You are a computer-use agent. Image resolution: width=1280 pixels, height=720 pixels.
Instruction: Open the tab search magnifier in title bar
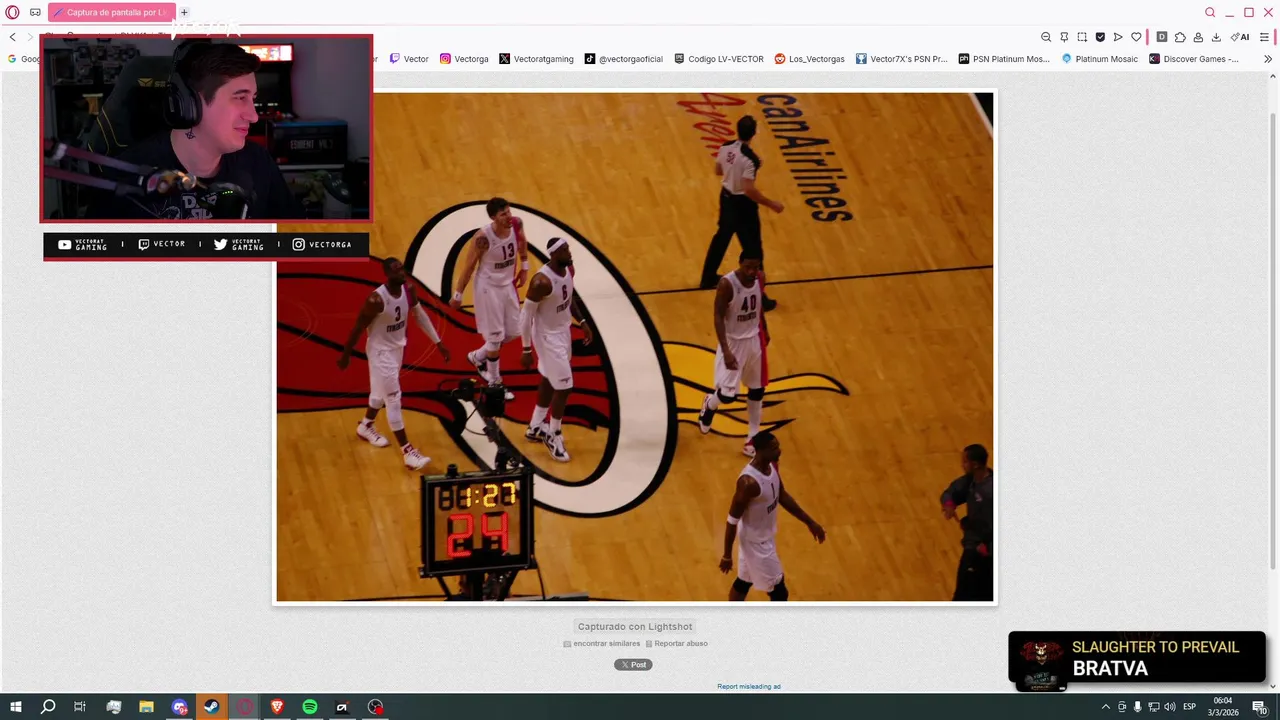click(1210, 12)
